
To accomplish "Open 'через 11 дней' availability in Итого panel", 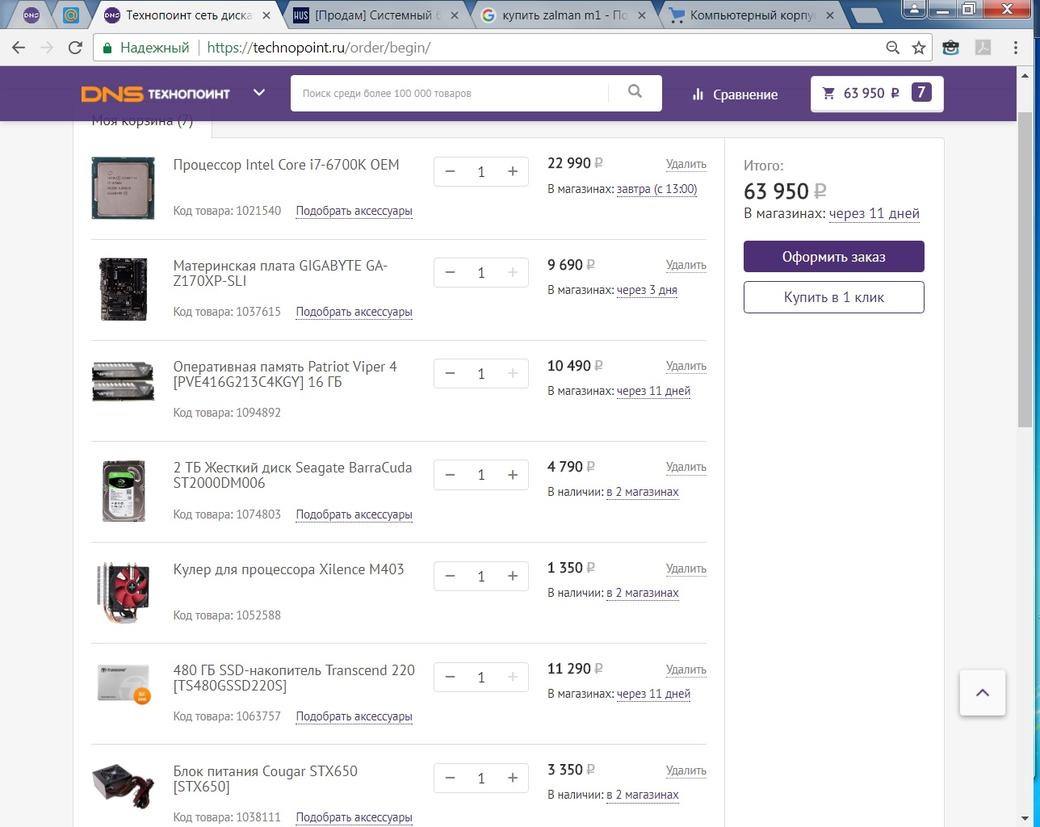I will 874,214.
